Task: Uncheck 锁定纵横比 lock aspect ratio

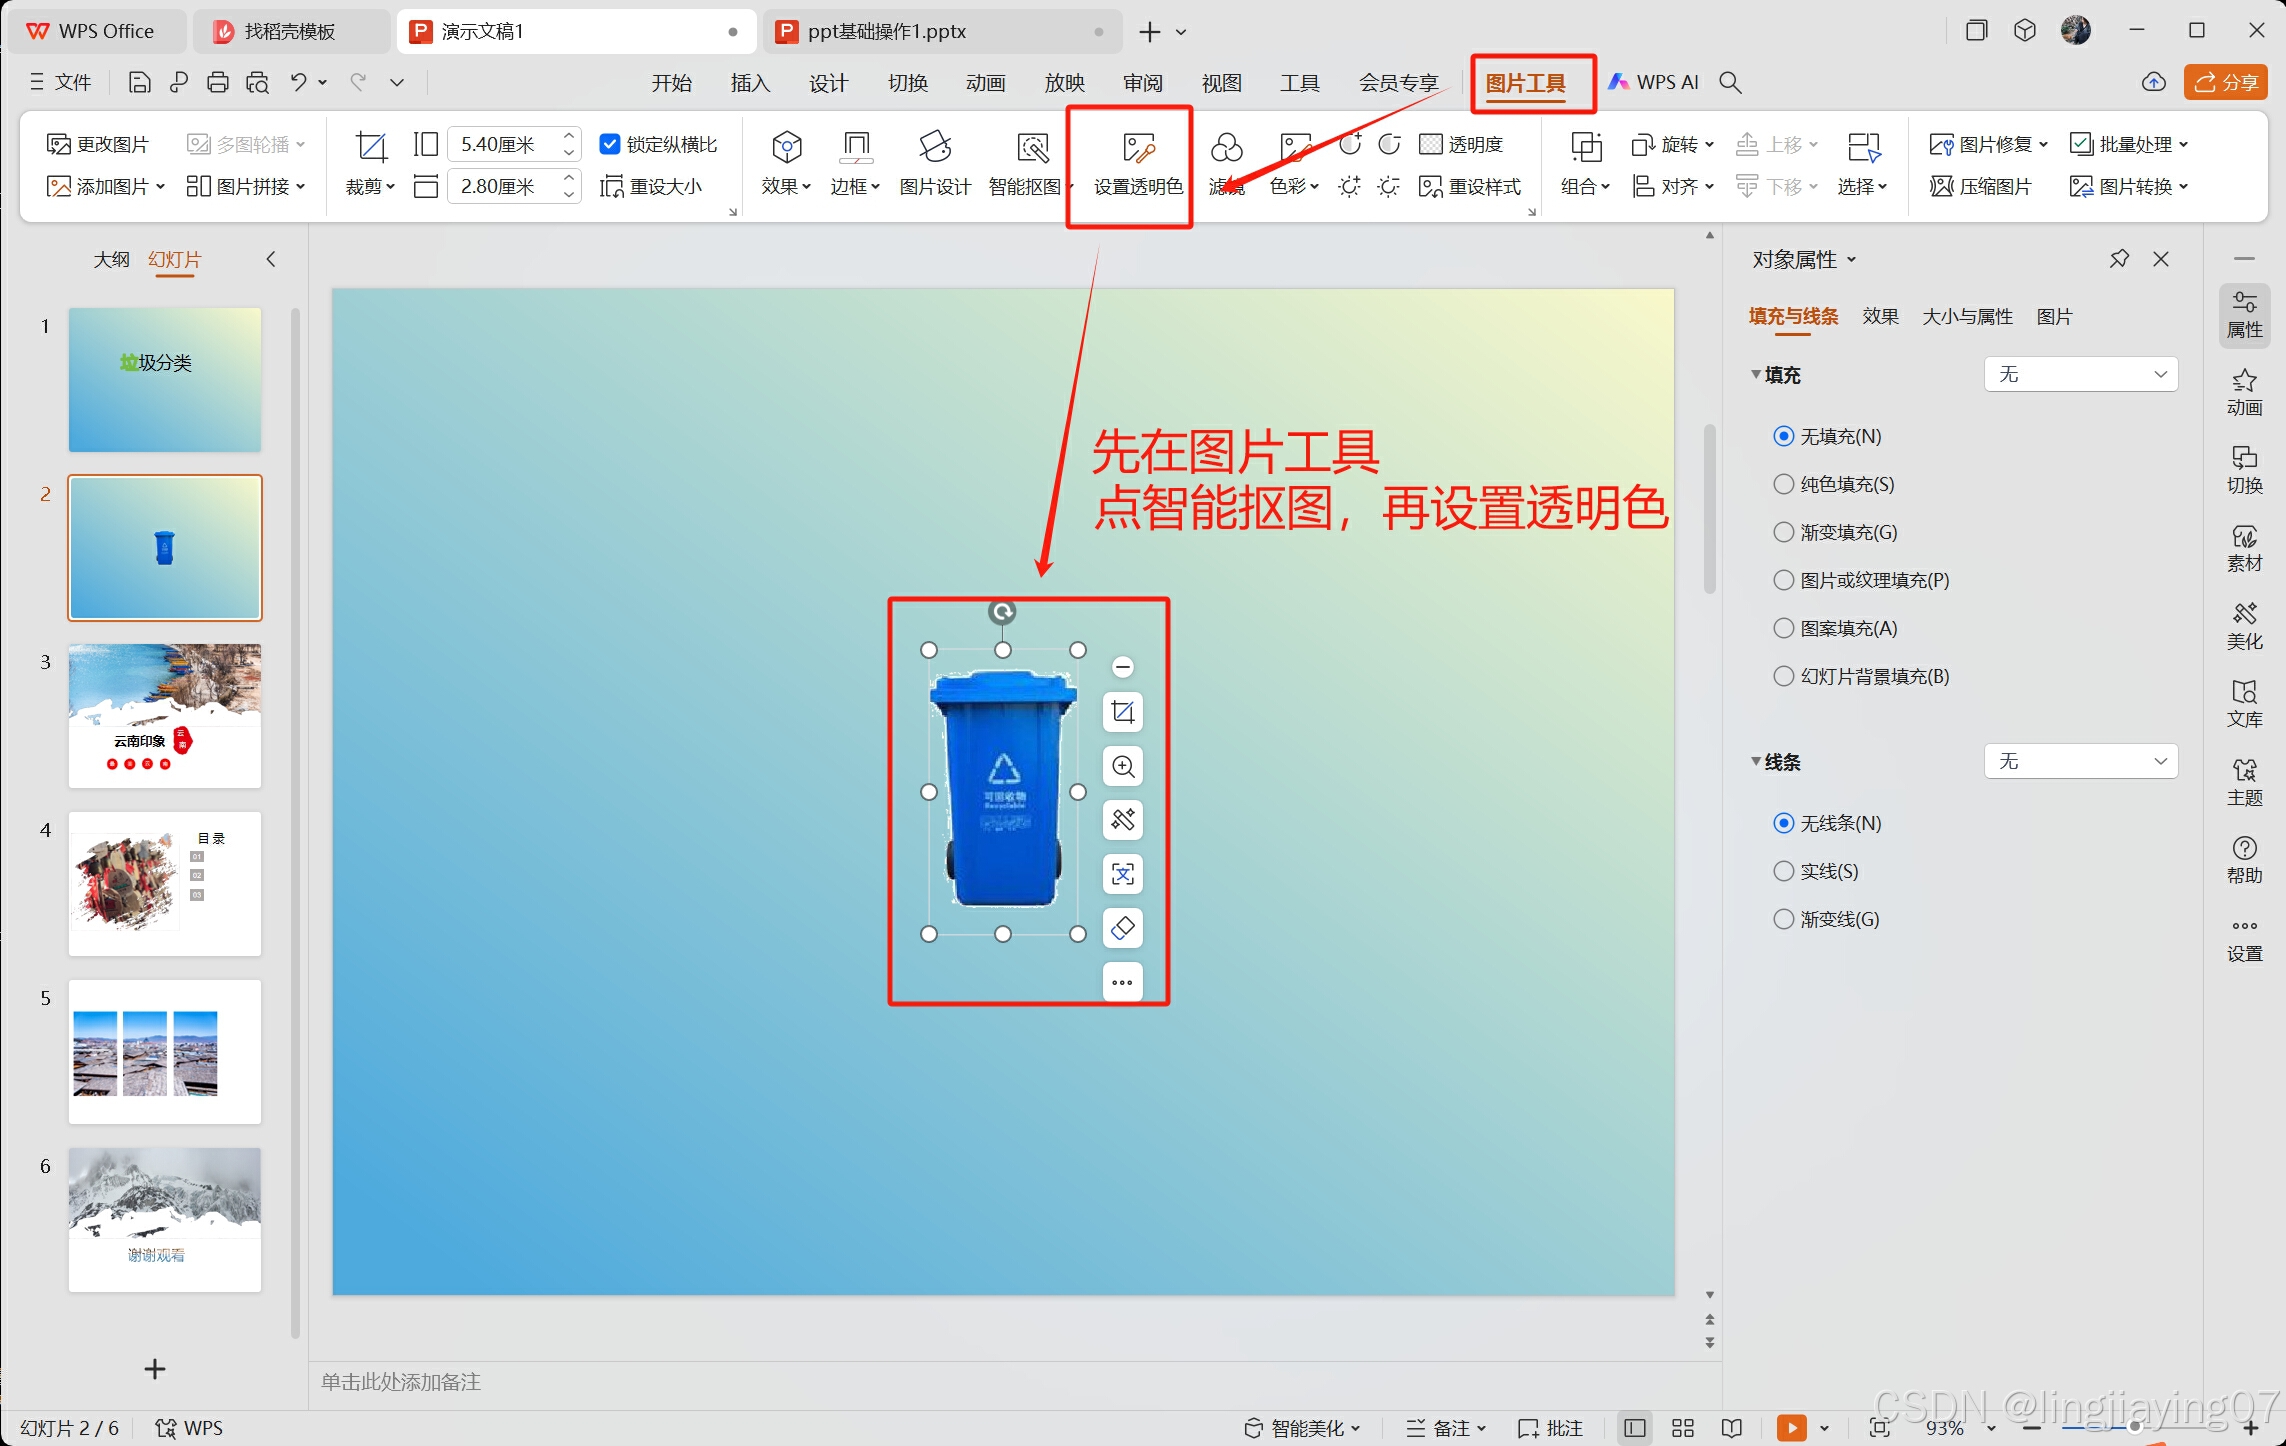Action: (x=609, y=144)
